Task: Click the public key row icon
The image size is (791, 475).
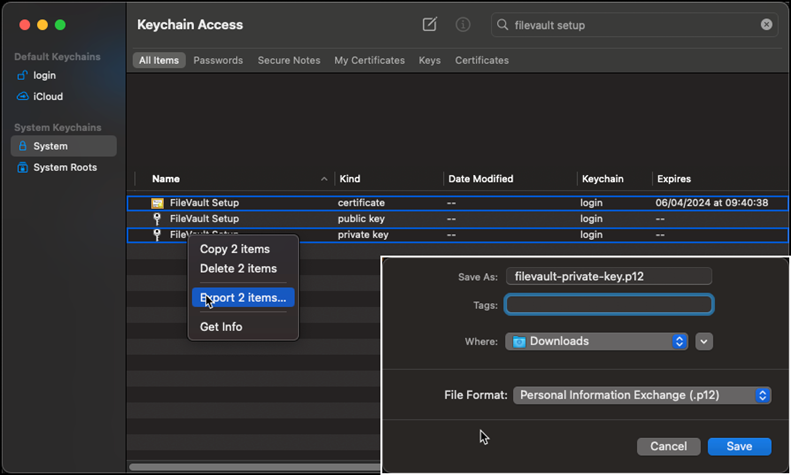Action: (x=157, y=219)
